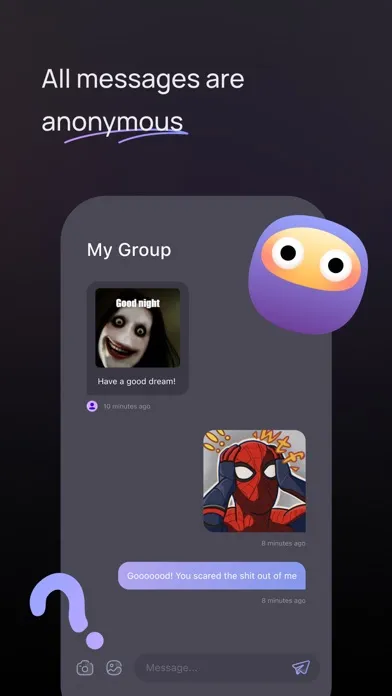Screen dimensions: 392x696
Task: Send message with the paper plane icon
Action: 301,667
